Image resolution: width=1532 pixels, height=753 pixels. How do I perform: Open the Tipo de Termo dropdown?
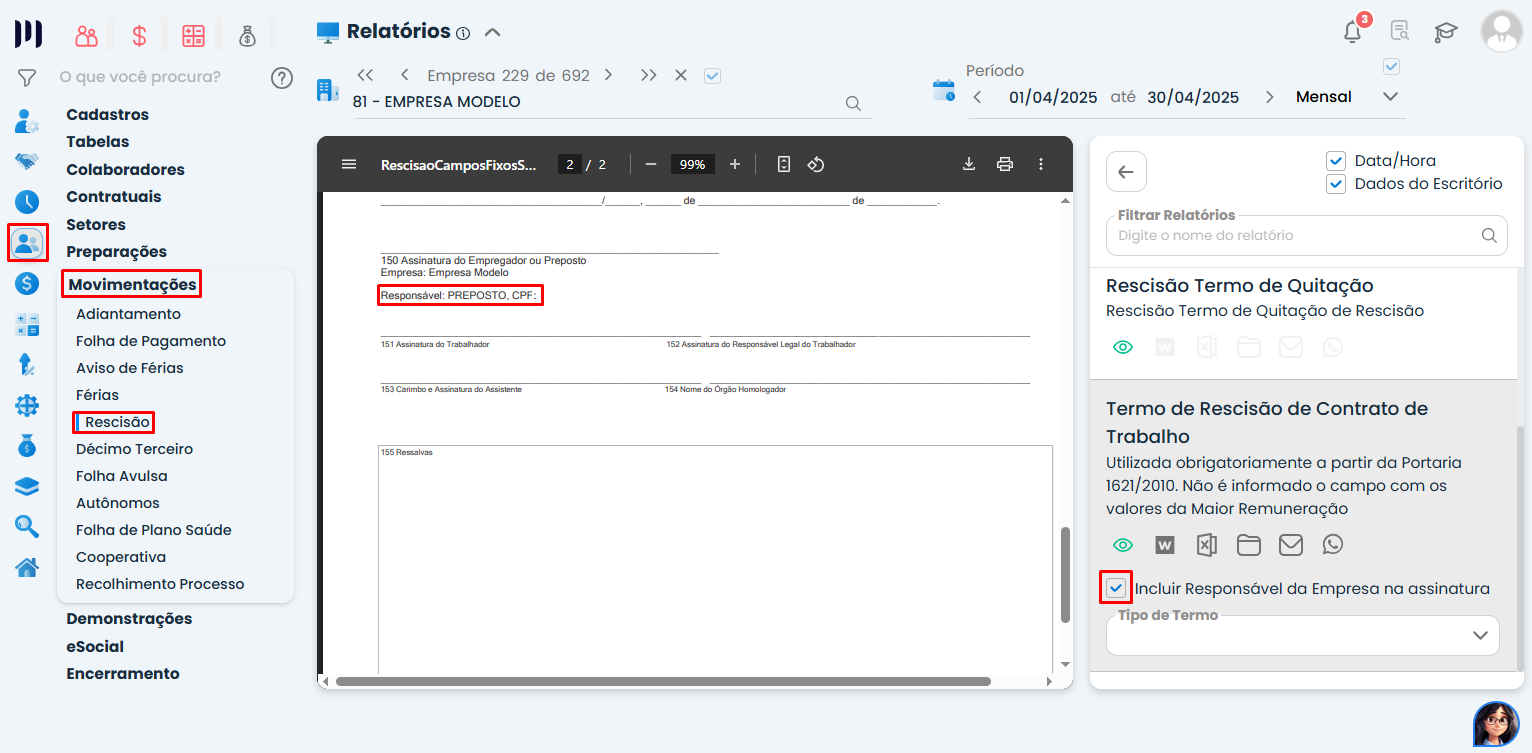[1303, 636]
